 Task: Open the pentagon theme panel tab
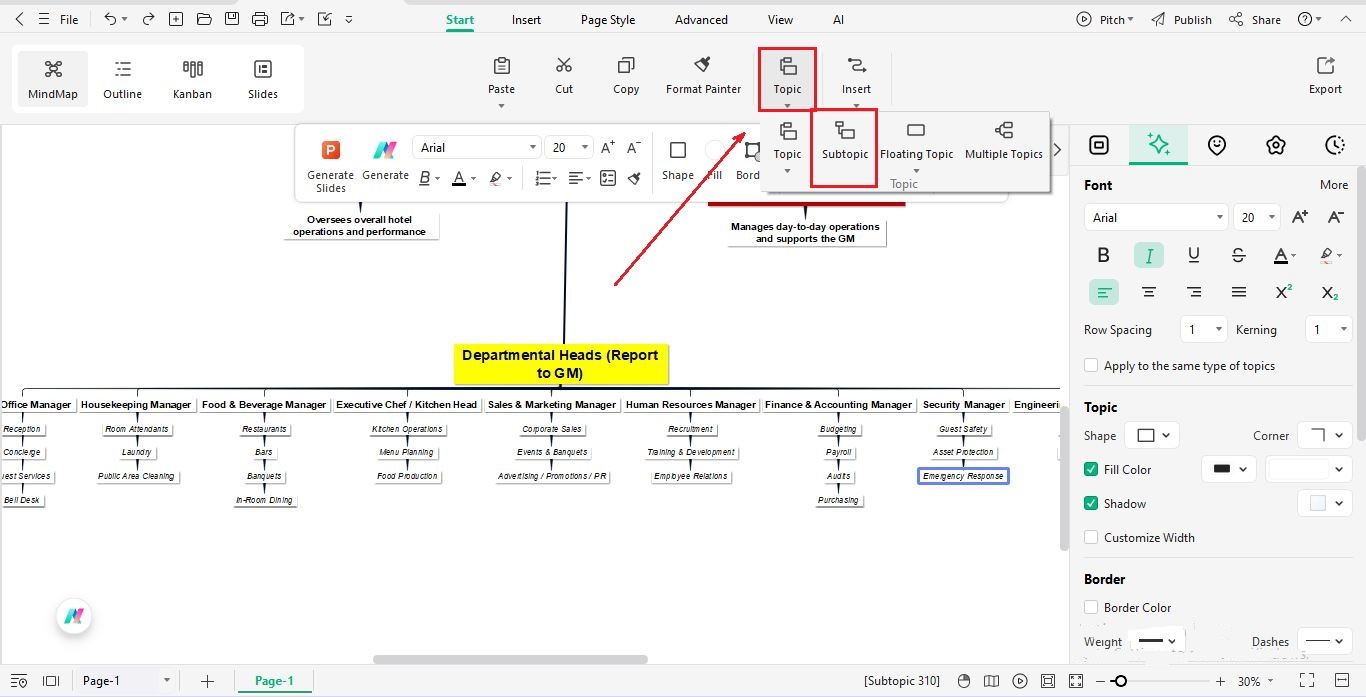click(x=1275, y=145)
